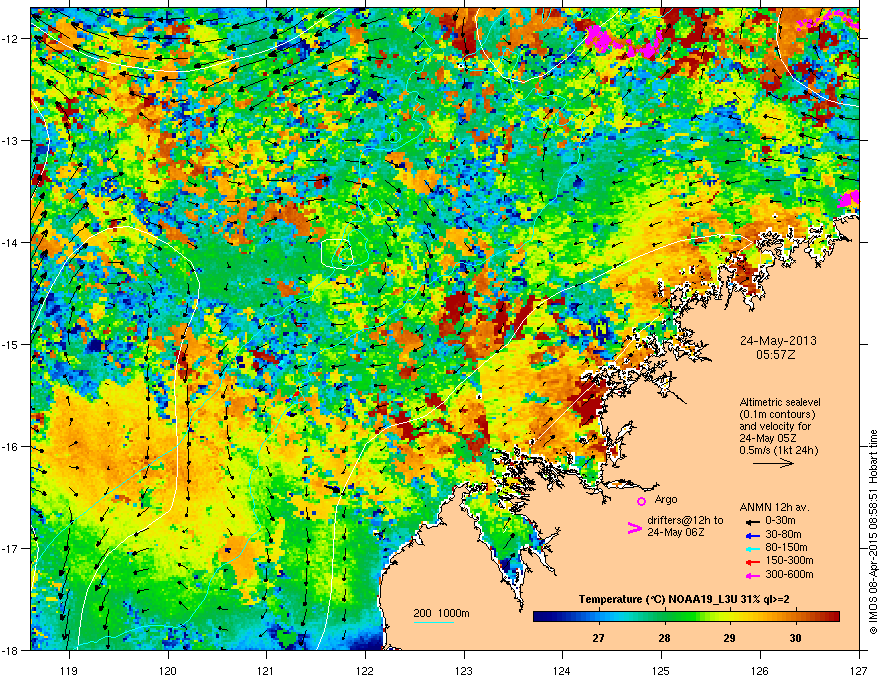
Task: Click the 'Temperature (°C) NOAA19_L3U 31% ql>=2' title
Action: (x=684, y=600)
